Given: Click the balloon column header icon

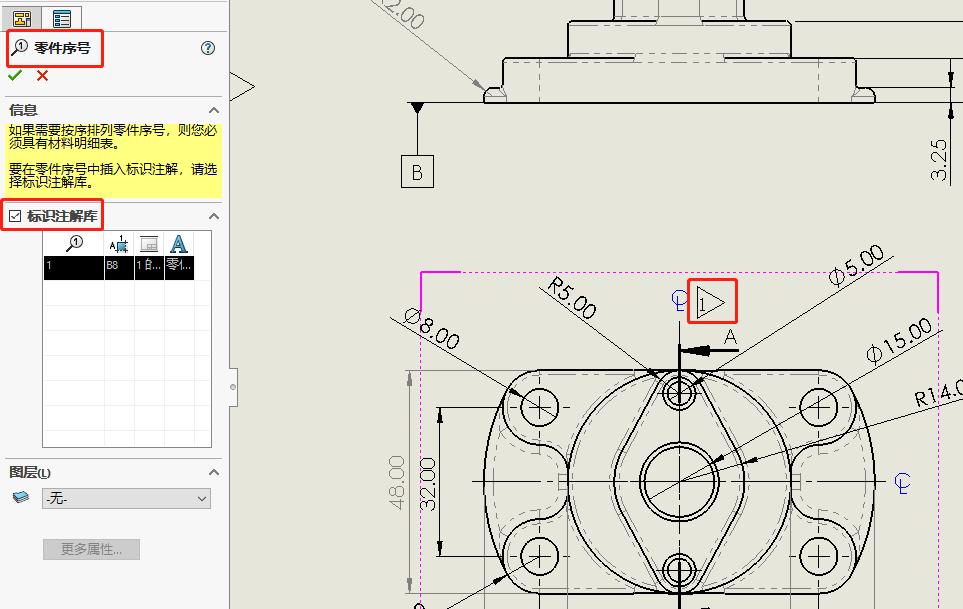Looking at the screenshot, I should point(74,244).
